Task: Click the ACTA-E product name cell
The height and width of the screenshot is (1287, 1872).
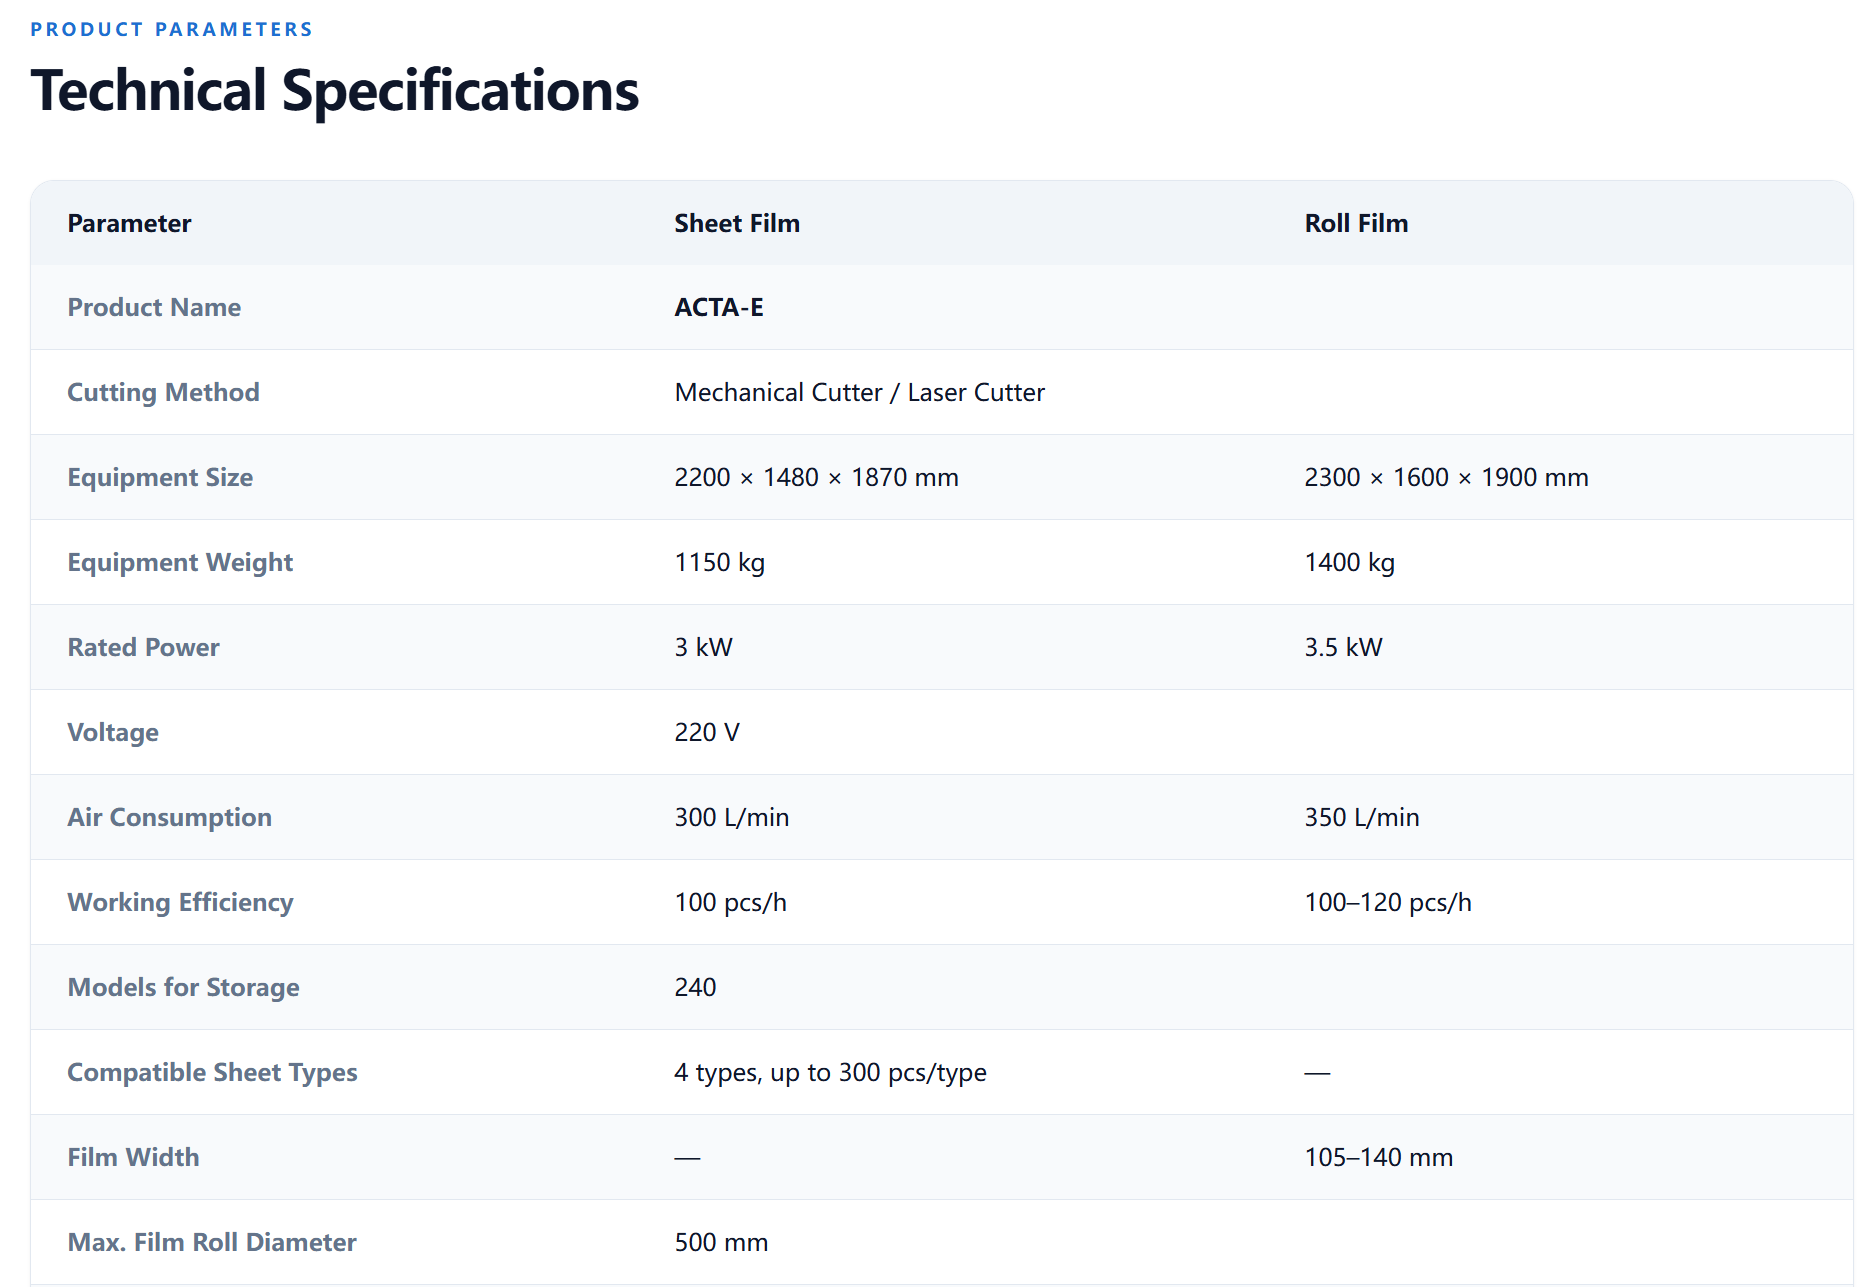Action: (x=718, y=307)
